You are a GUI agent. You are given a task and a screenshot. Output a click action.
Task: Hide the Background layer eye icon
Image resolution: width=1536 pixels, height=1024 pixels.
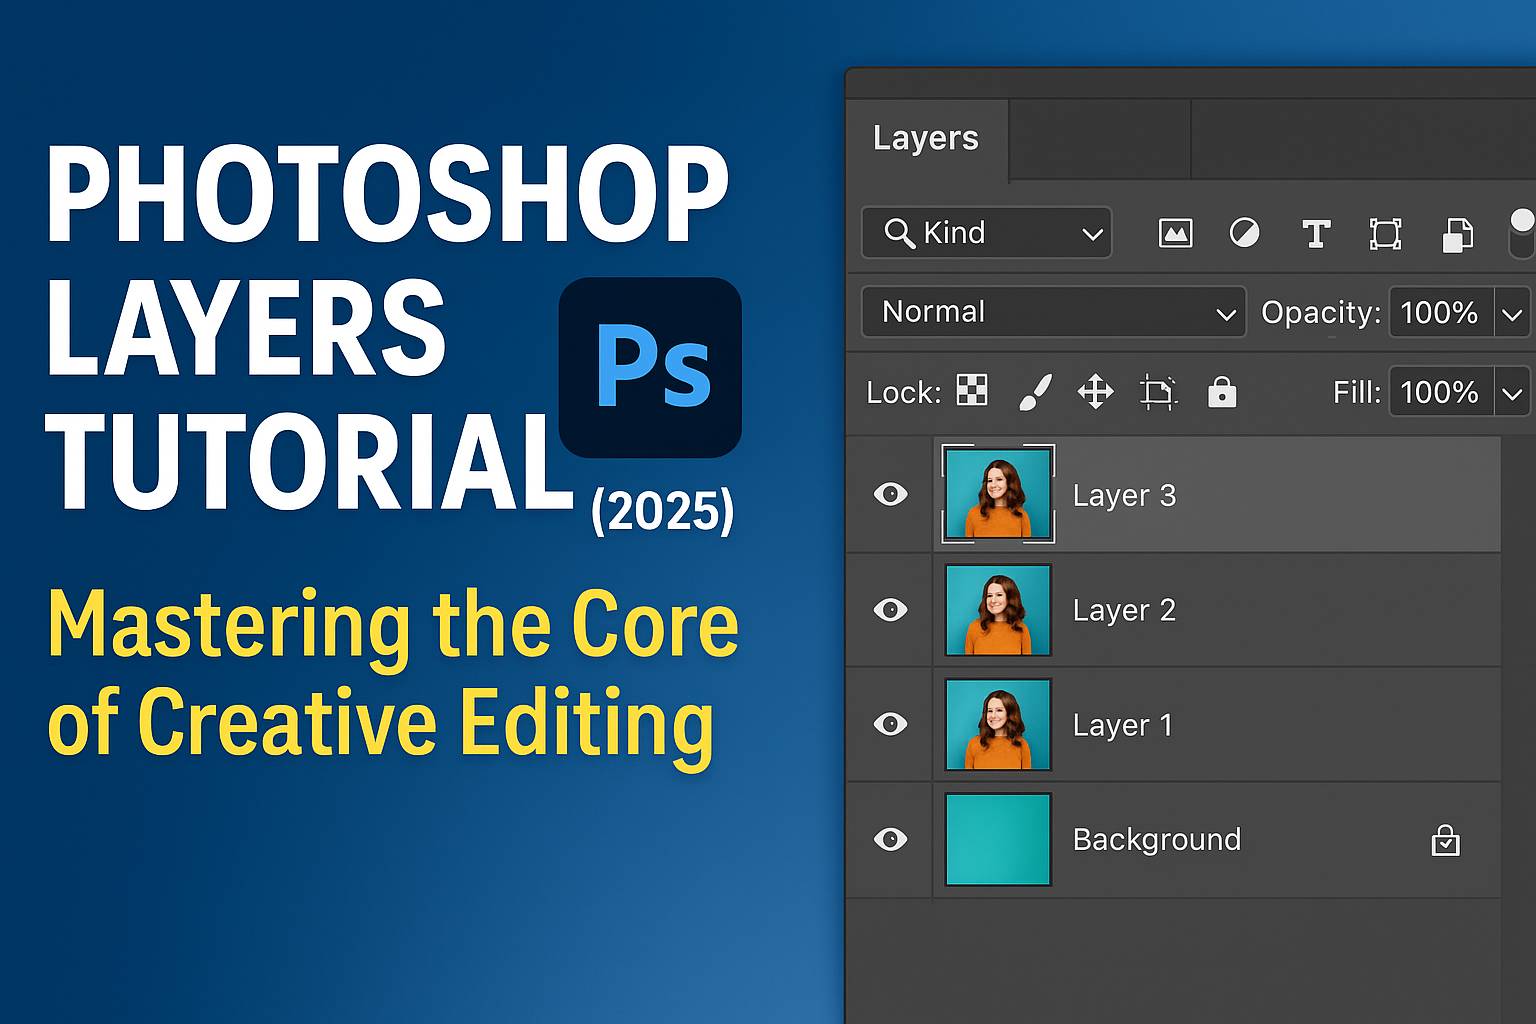tap(890, 839)
